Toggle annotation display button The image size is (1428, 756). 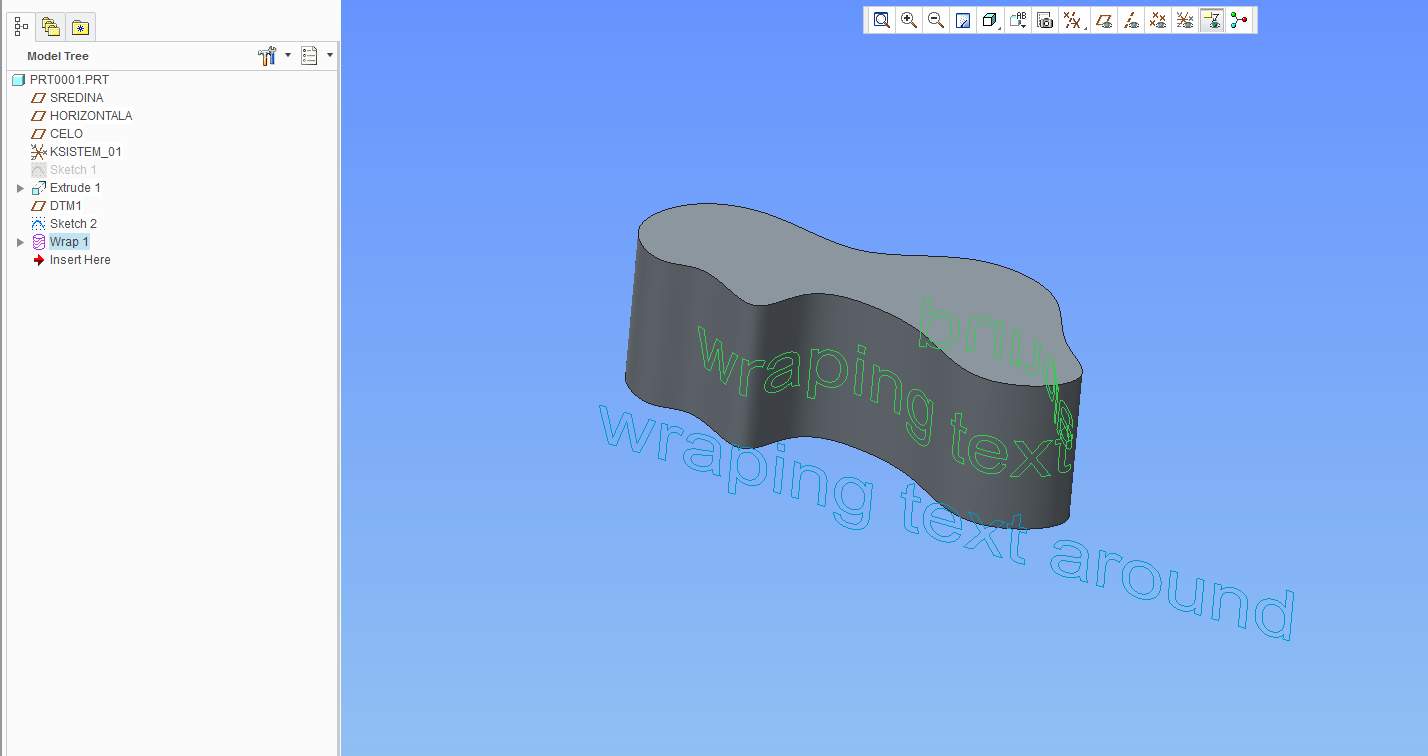click(1211, 20)
